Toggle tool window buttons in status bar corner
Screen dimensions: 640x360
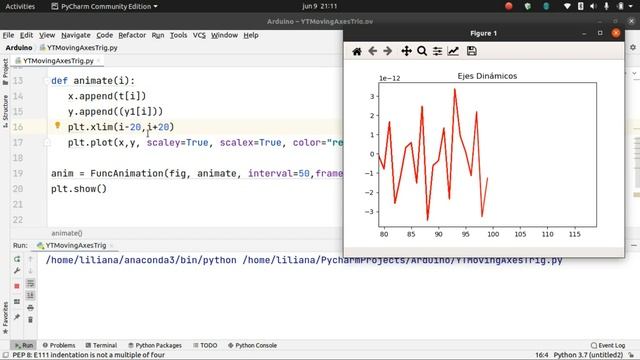(x=5, y=355)
